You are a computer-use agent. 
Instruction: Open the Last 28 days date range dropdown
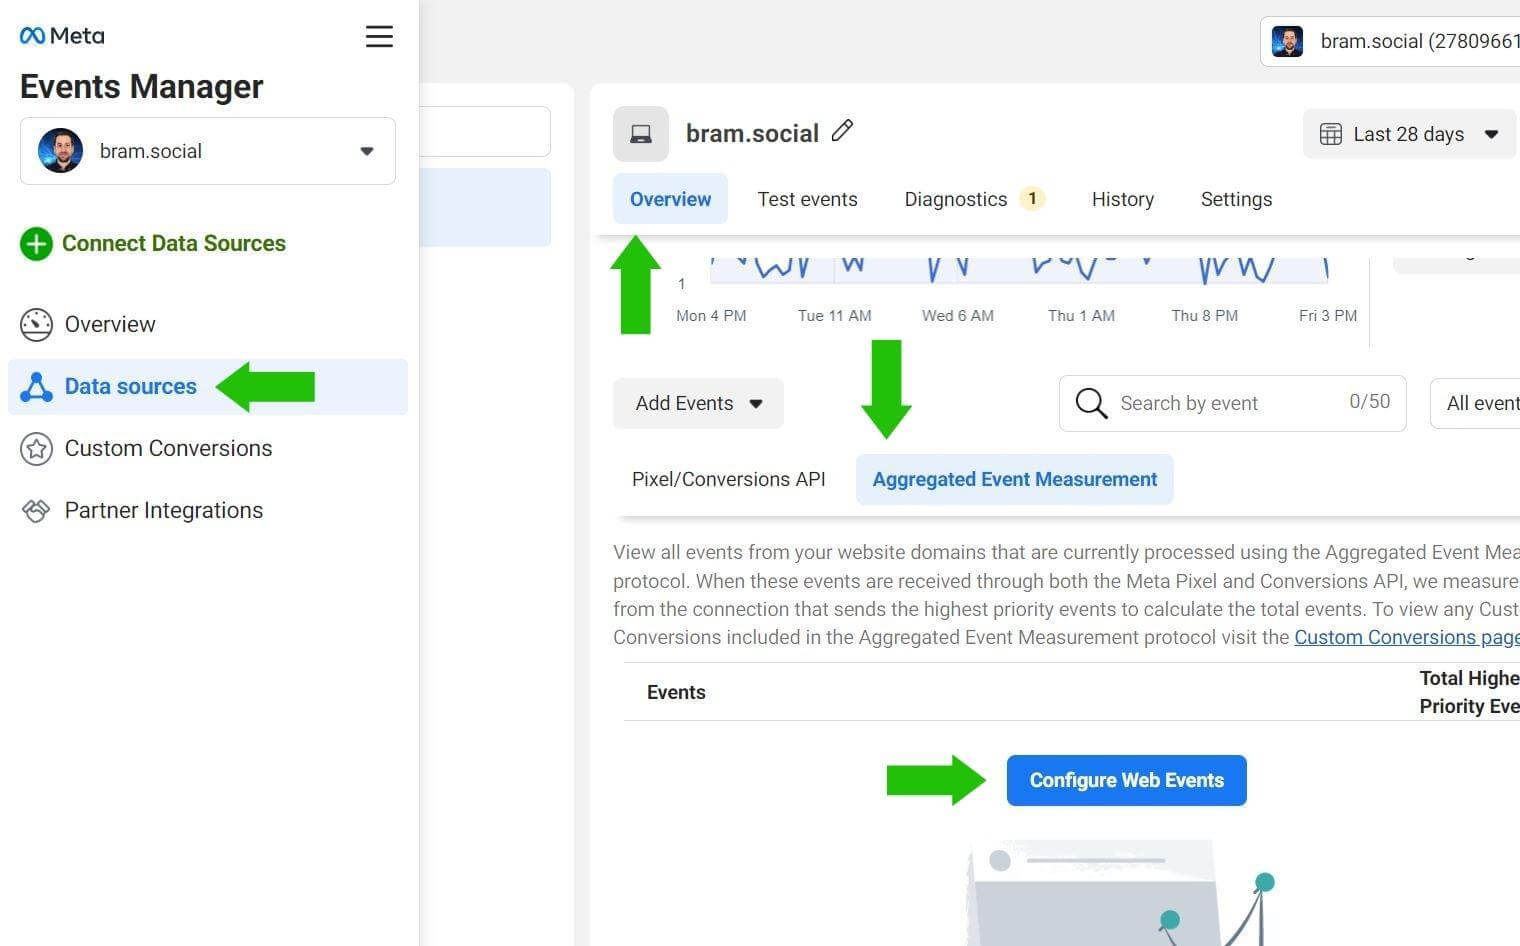coord(1410,134)
